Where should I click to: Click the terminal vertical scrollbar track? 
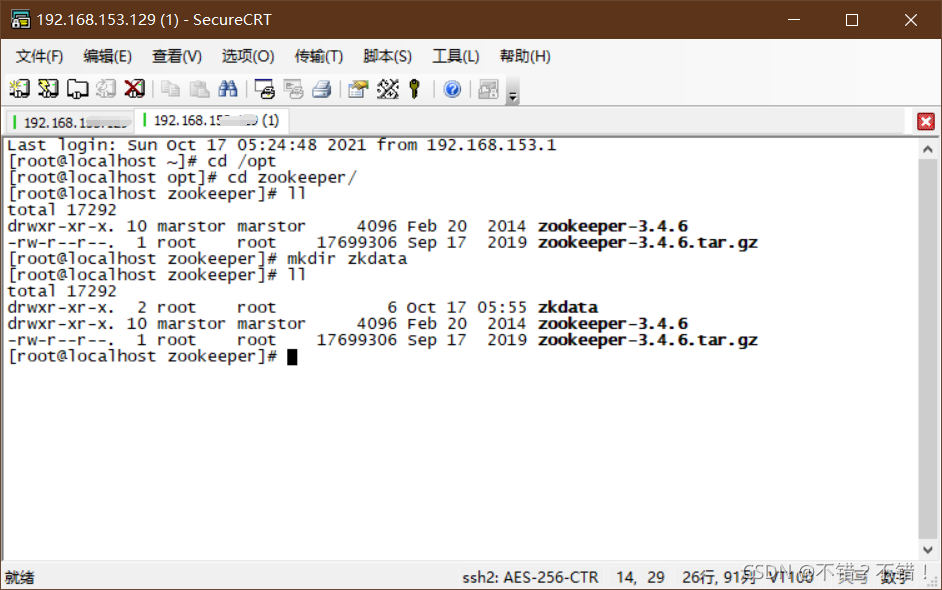(928, 348)
